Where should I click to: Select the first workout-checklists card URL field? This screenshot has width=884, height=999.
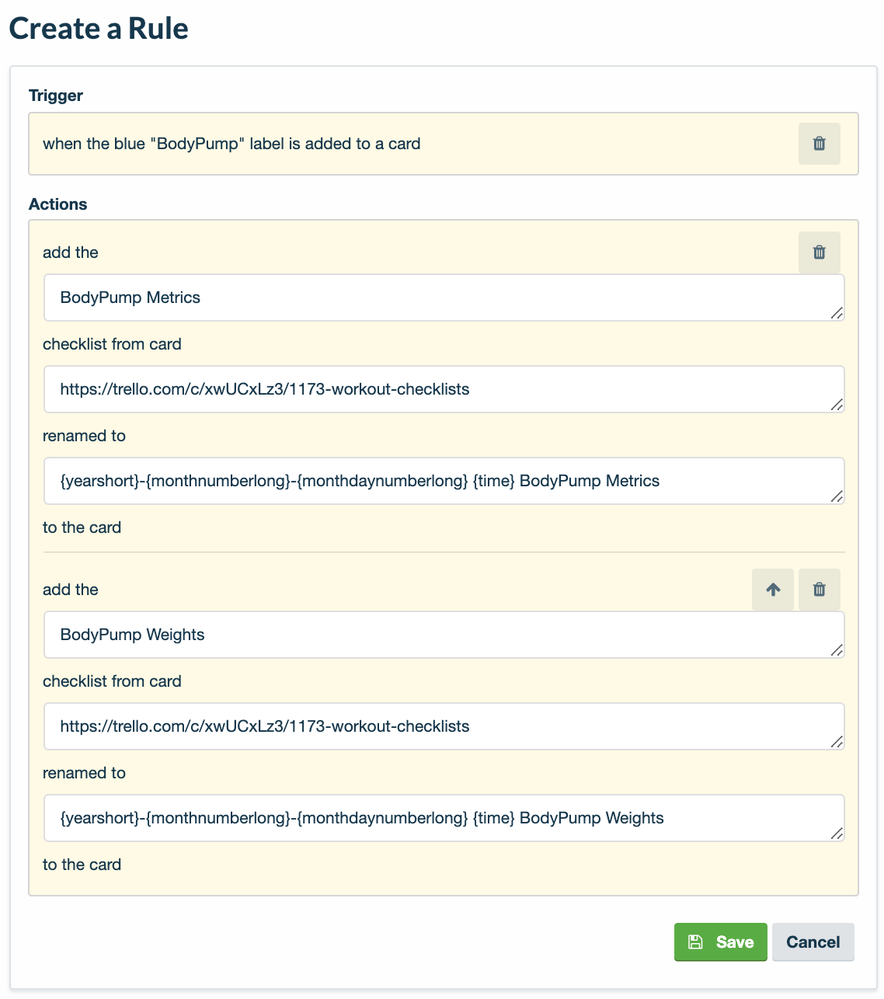440,389
